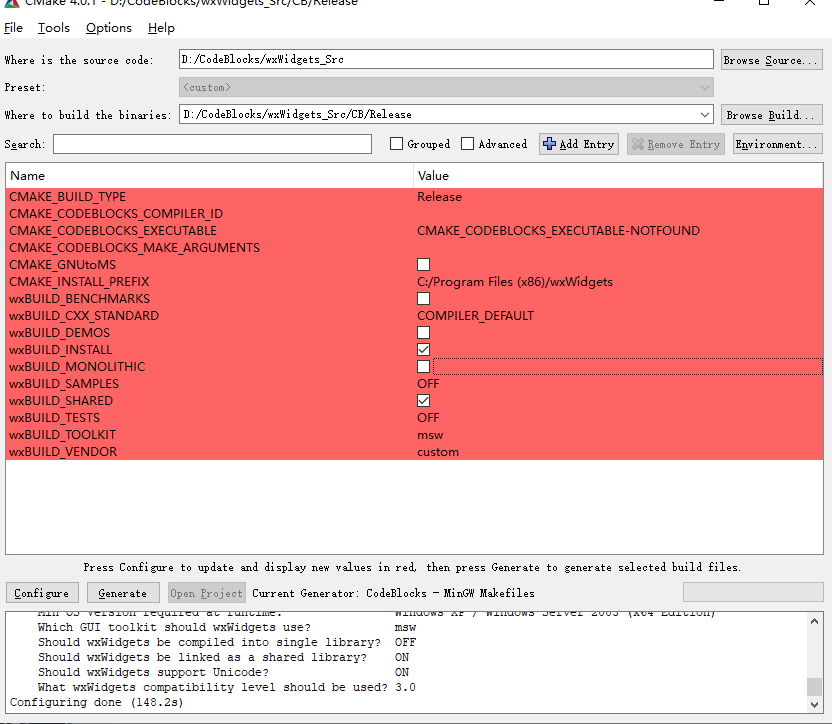This screenshot has width=832, height=724.
Task: Click the Value column header
Action: (618, 176)
